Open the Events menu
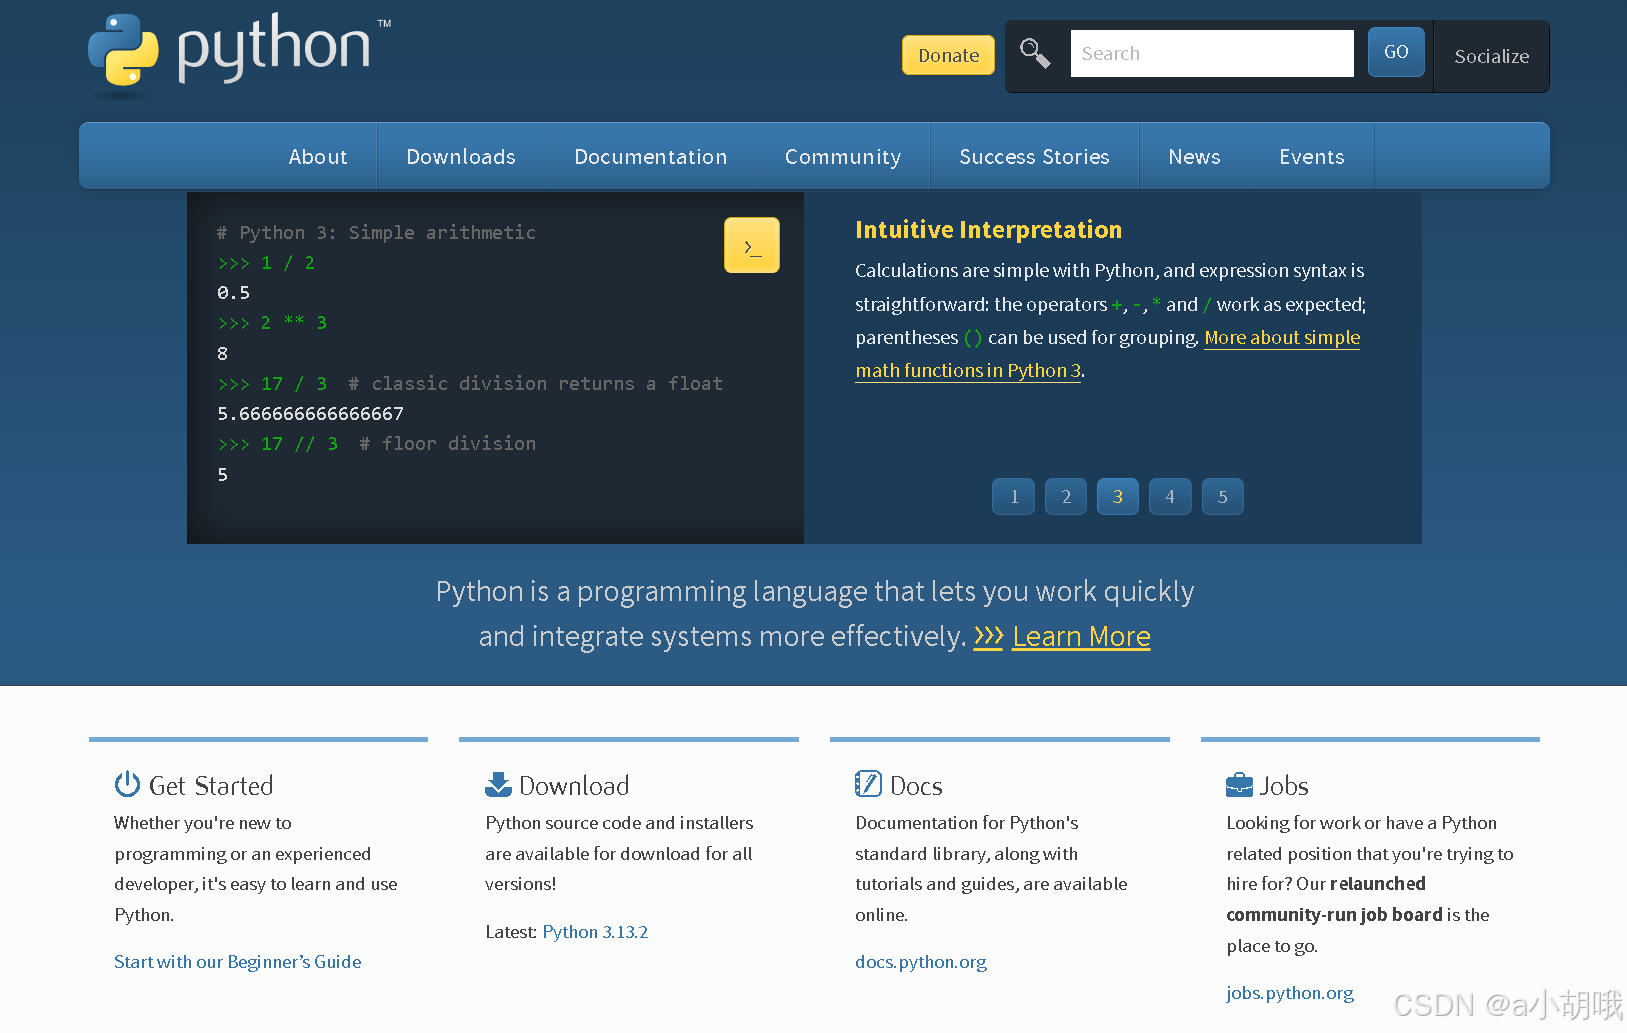Image resolution: width=1627 pixels, height=1033 pixels. pos(1312,157)
